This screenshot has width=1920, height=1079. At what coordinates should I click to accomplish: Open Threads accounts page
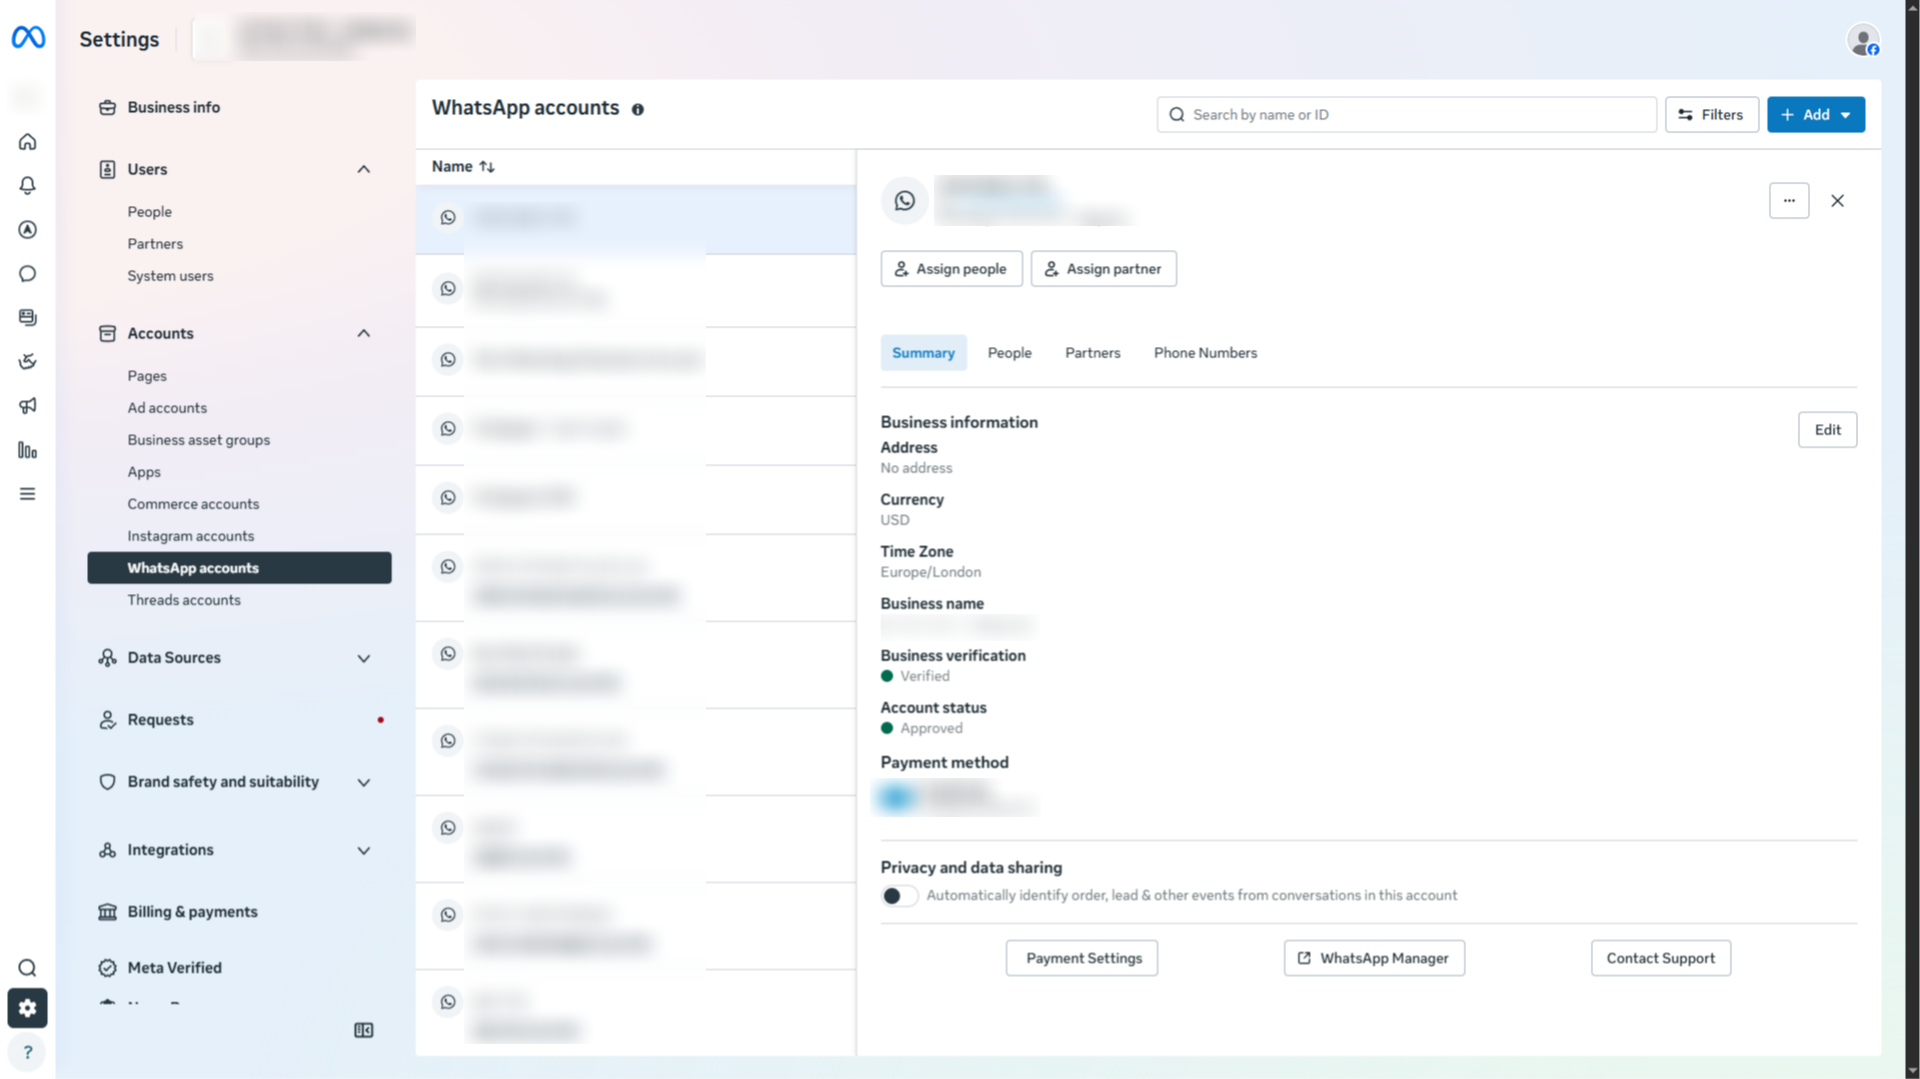coord(184,600)
